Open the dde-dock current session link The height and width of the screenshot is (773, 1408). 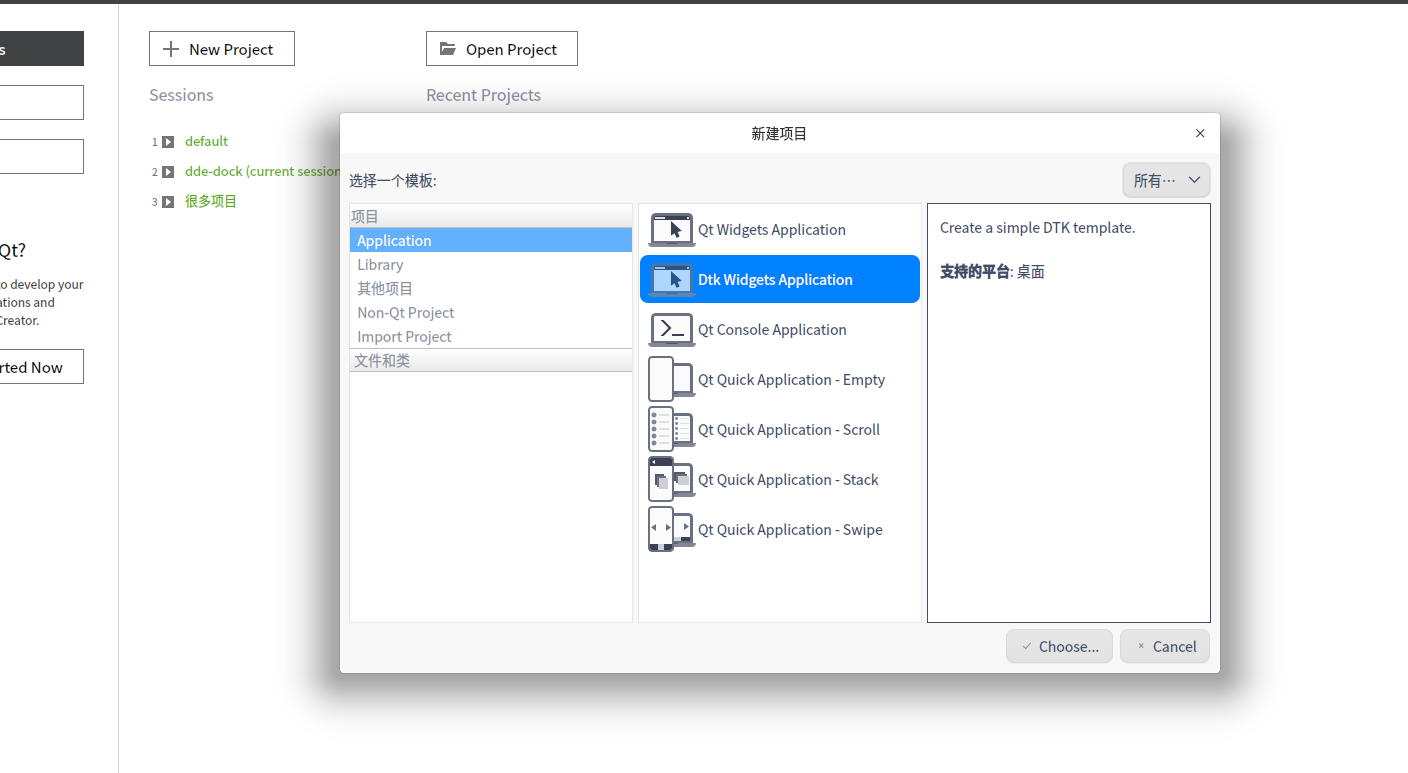[x=262, y=172]
